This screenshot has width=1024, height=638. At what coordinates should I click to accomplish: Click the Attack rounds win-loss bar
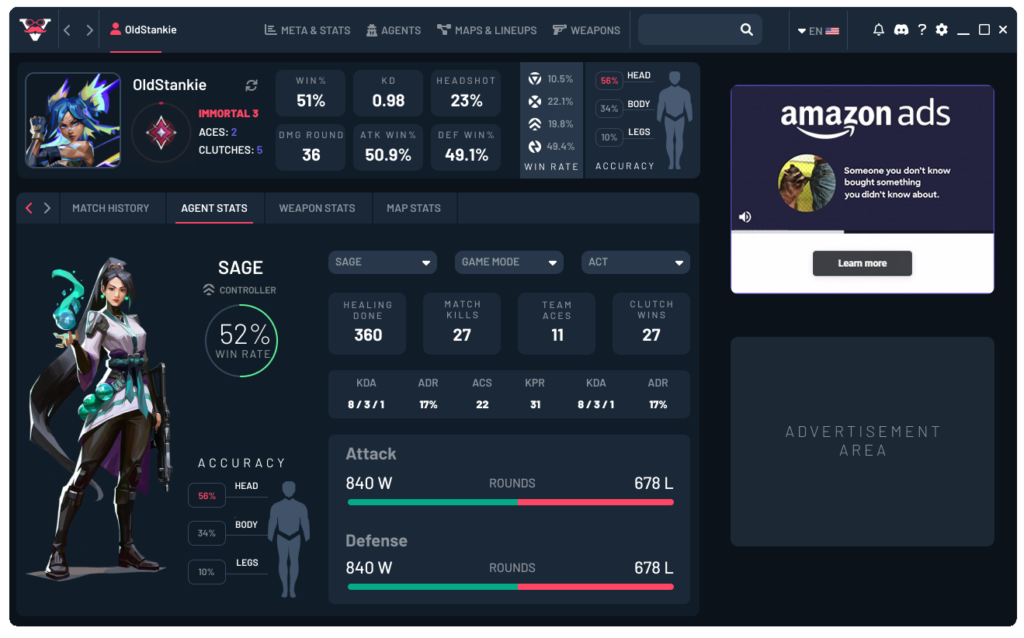click(510, 502)
